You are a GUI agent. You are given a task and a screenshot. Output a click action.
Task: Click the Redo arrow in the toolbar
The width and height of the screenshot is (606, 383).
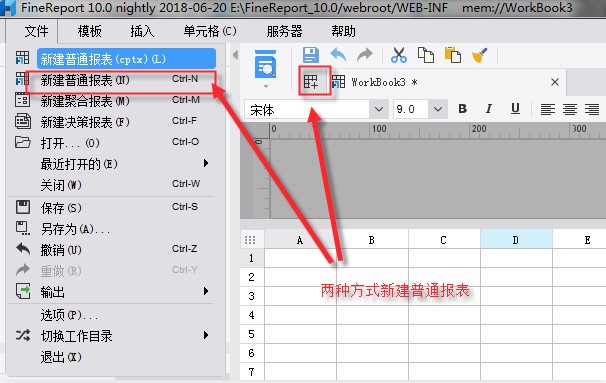[364, 55]
